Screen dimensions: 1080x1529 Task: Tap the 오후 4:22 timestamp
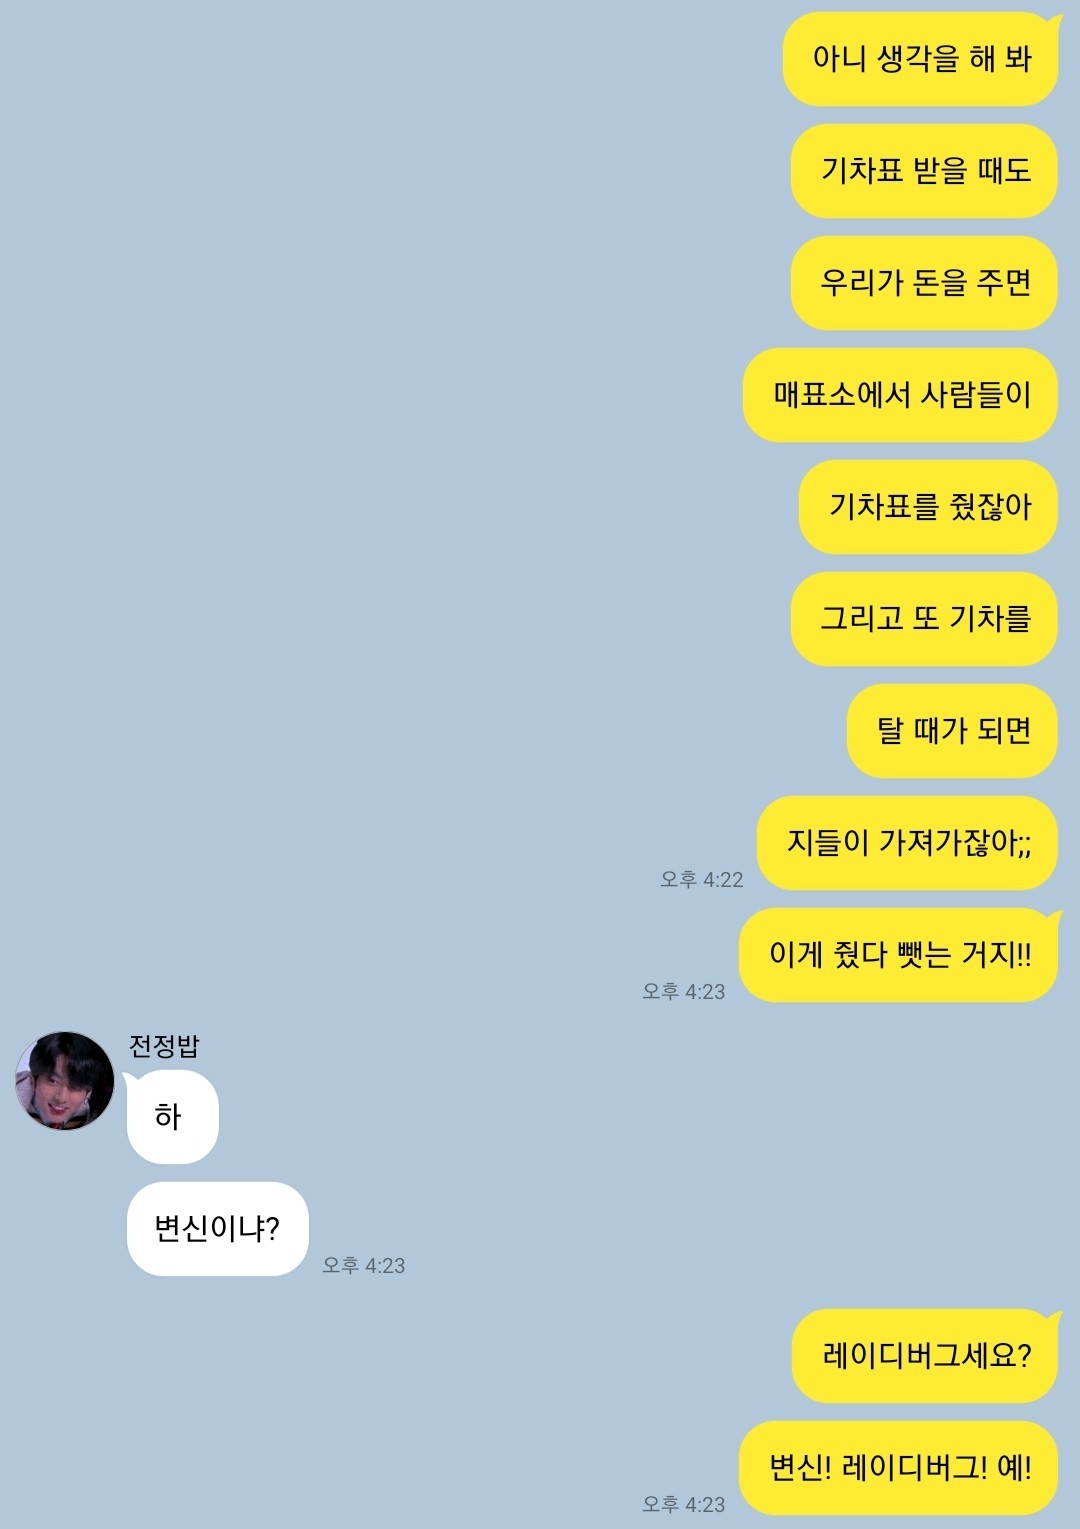(702, 880)
